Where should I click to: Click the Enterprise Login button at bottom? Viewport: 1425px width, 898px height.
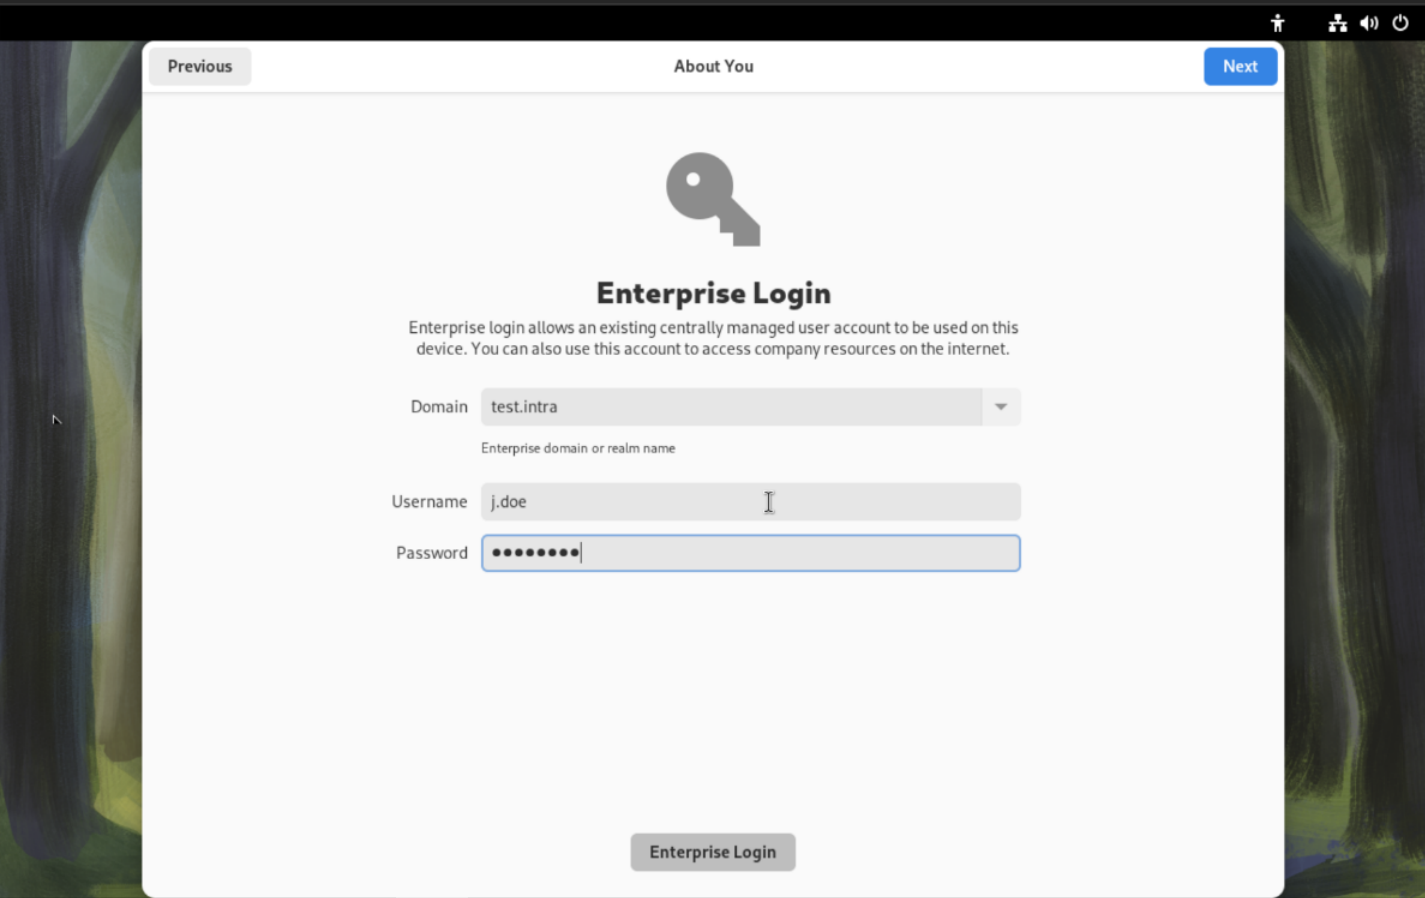(x=713, y=852)
